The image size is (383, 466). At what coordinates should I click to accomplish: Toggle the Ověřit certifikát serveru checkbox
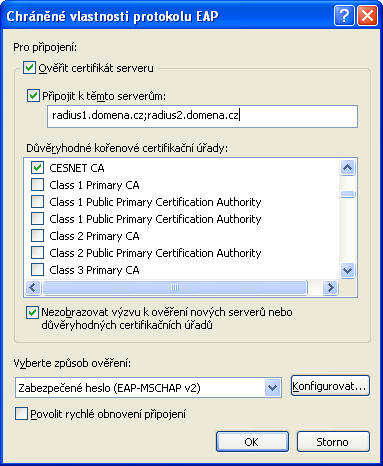(x=29, y=68)
